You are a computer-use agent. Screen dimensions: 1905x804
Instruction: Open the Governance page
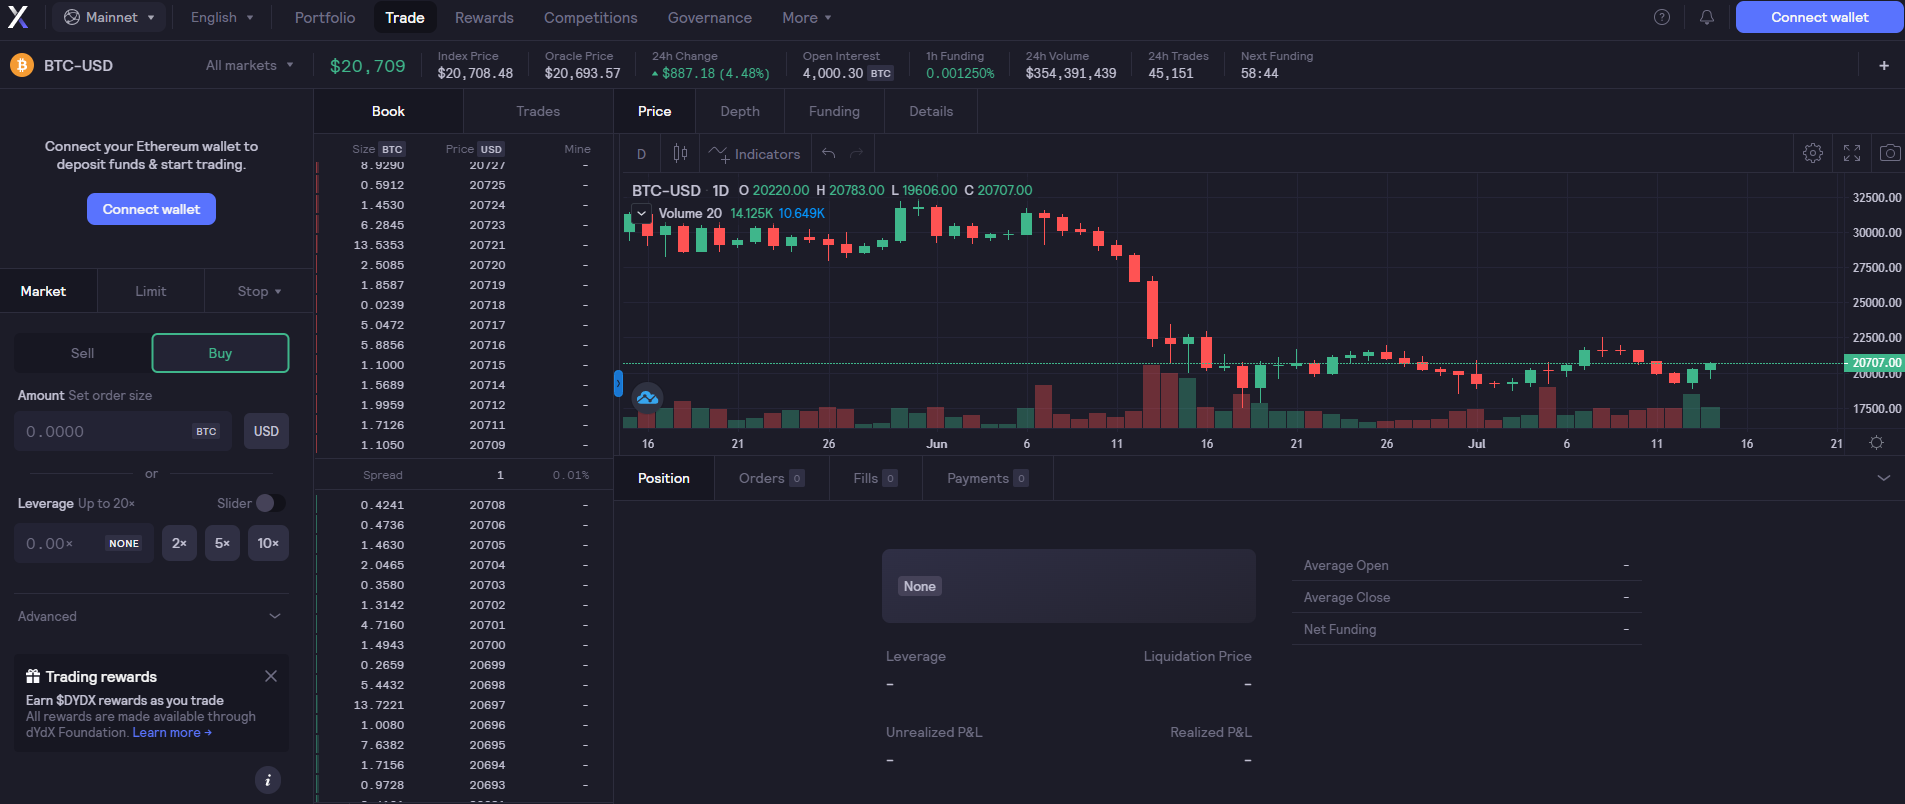710,17
